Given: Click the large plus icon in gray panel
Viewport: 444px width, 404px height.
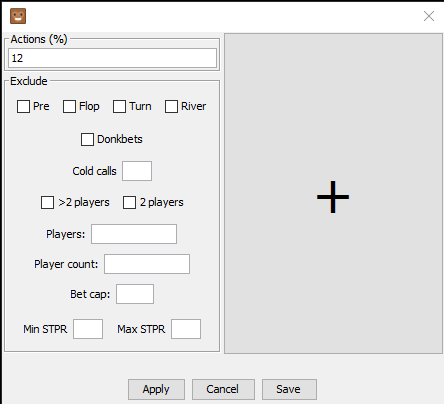Looking at the screenshot, I should click(333, 197).
